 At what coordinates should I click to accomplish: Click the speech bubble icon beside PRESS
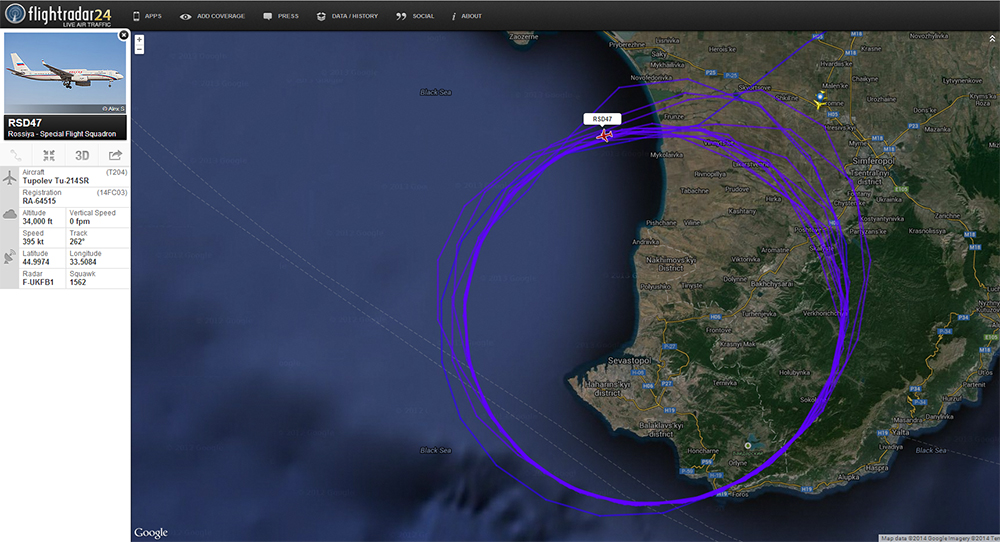click(267, 17)
